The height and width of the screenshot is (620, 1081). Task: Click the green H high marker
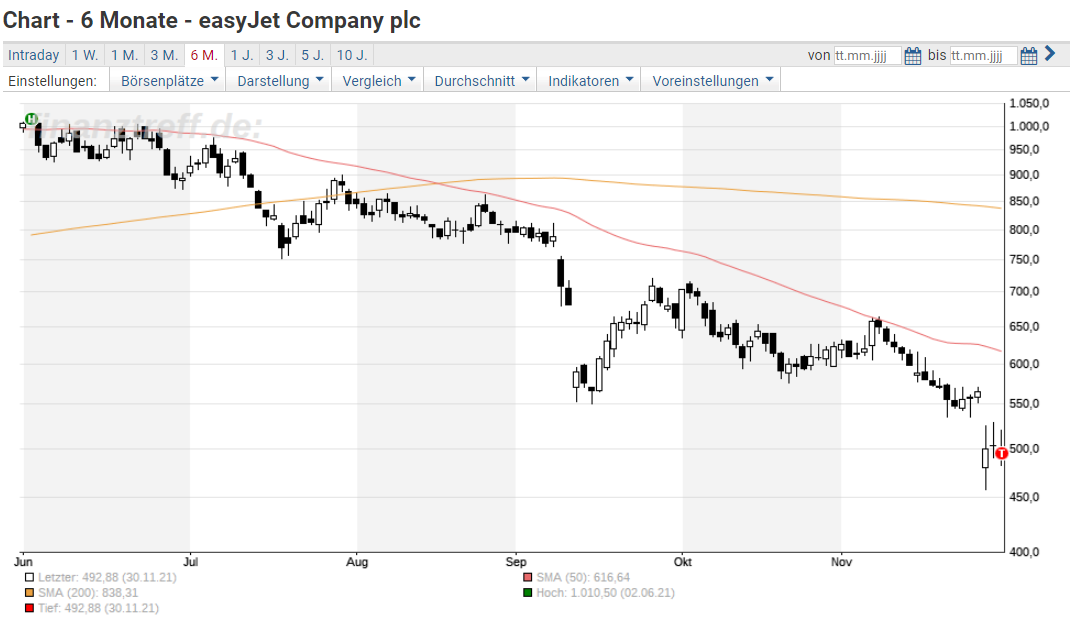31,119
